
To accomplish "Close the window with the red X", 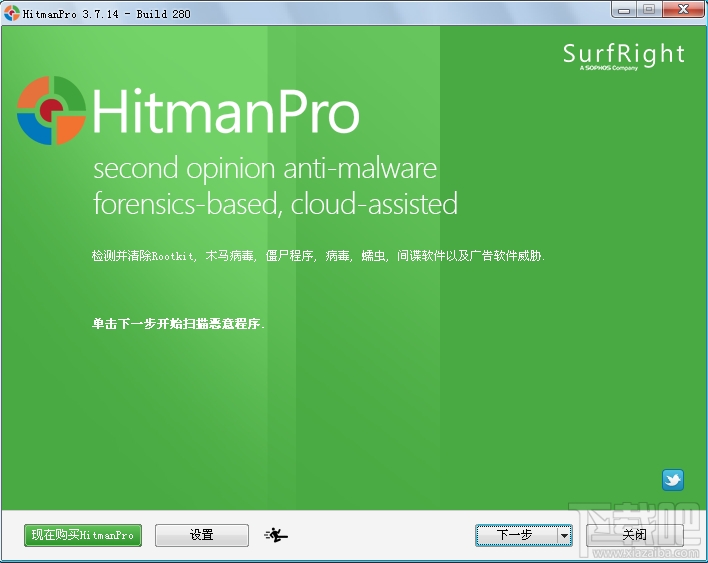I will tap(684, 9).
